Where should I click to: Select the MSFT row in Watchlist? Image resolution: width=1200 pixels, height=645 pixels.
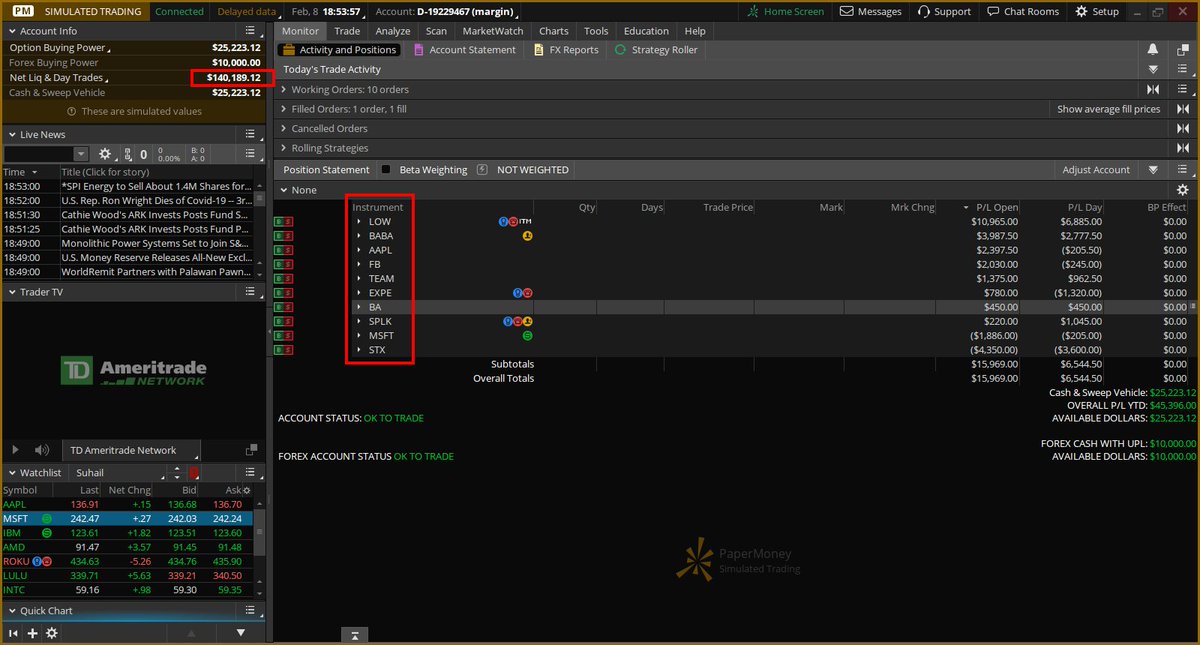(126, 519)
